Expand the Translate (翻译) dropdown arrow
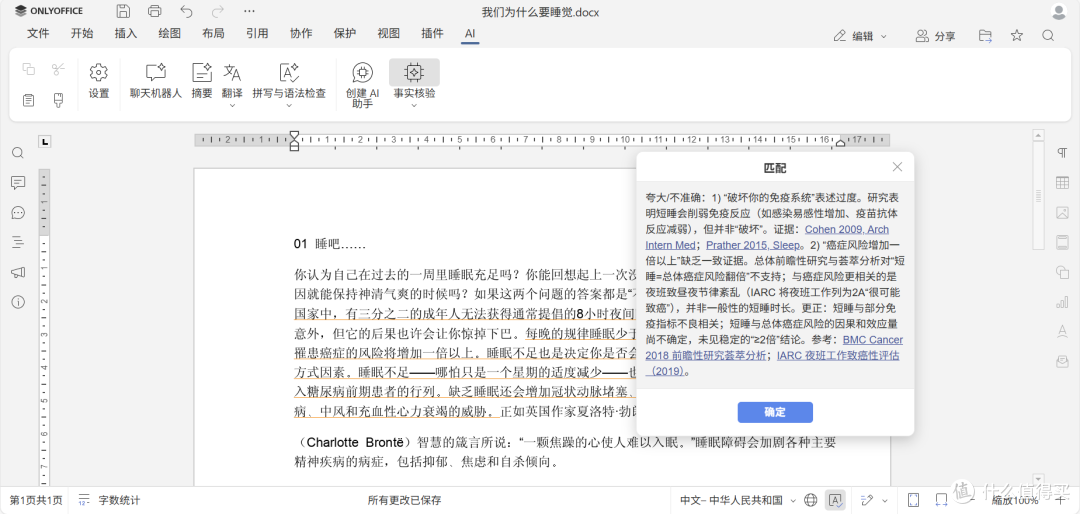 [232, 105]
